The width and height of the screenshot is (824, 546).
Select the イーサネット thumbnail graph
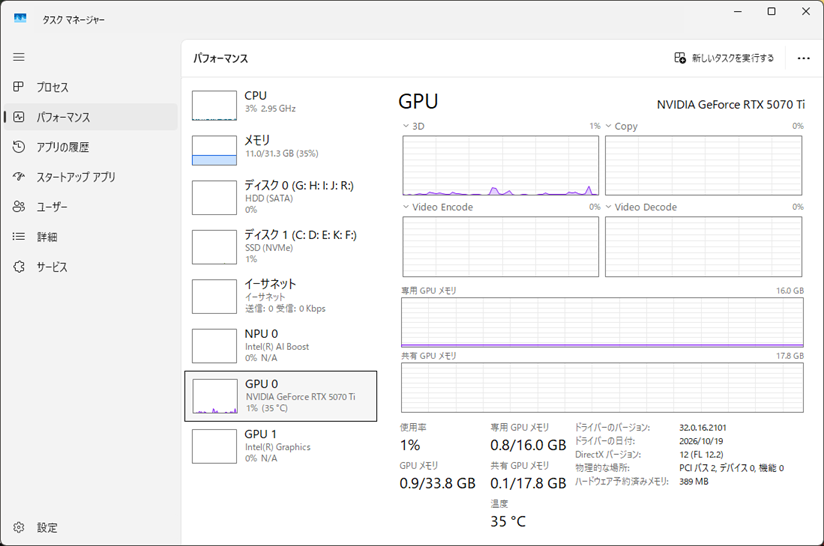214,296
